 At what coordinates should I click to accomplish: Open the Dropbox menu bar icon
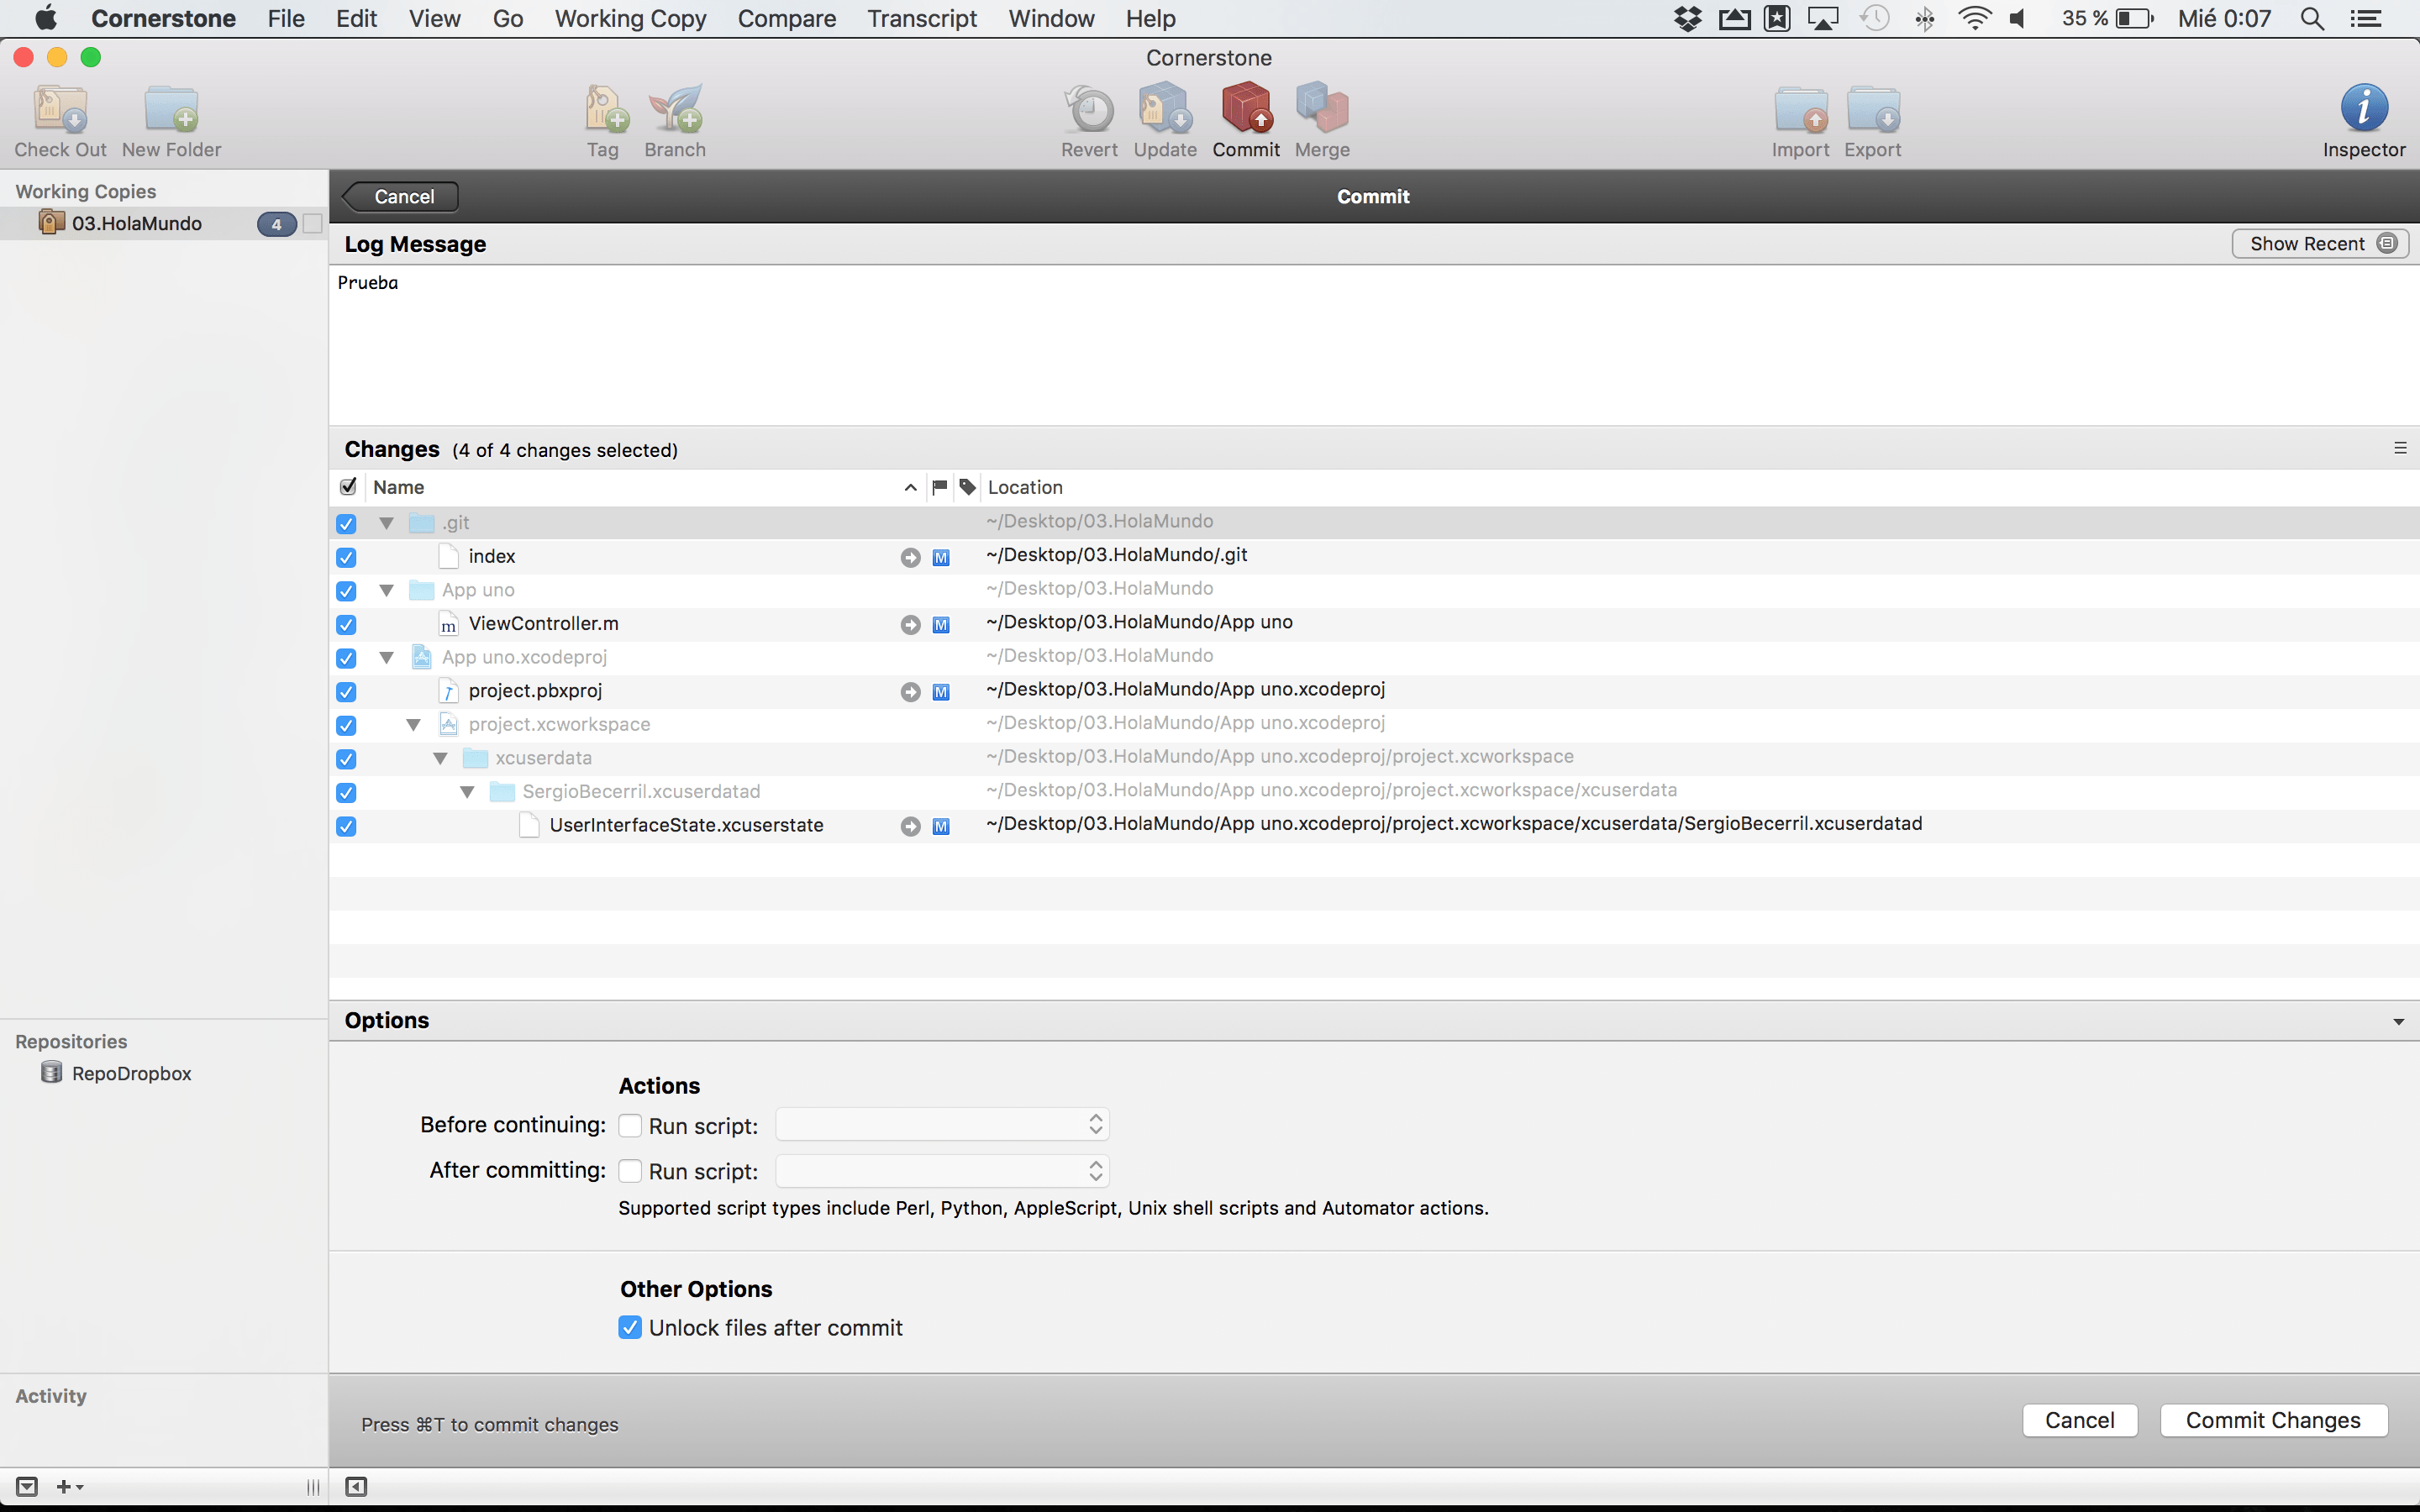(1688, 18)
